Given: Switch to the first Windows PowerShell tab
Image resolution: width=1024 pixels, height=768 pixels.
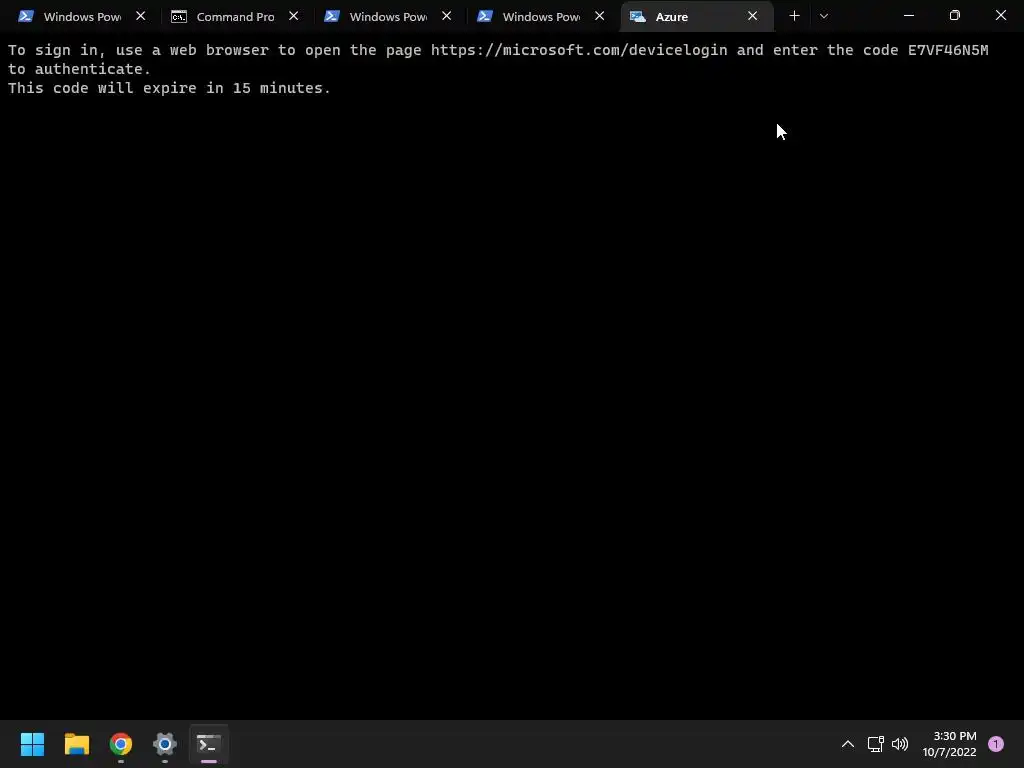Looking at the screenshot, I should 82,16.
